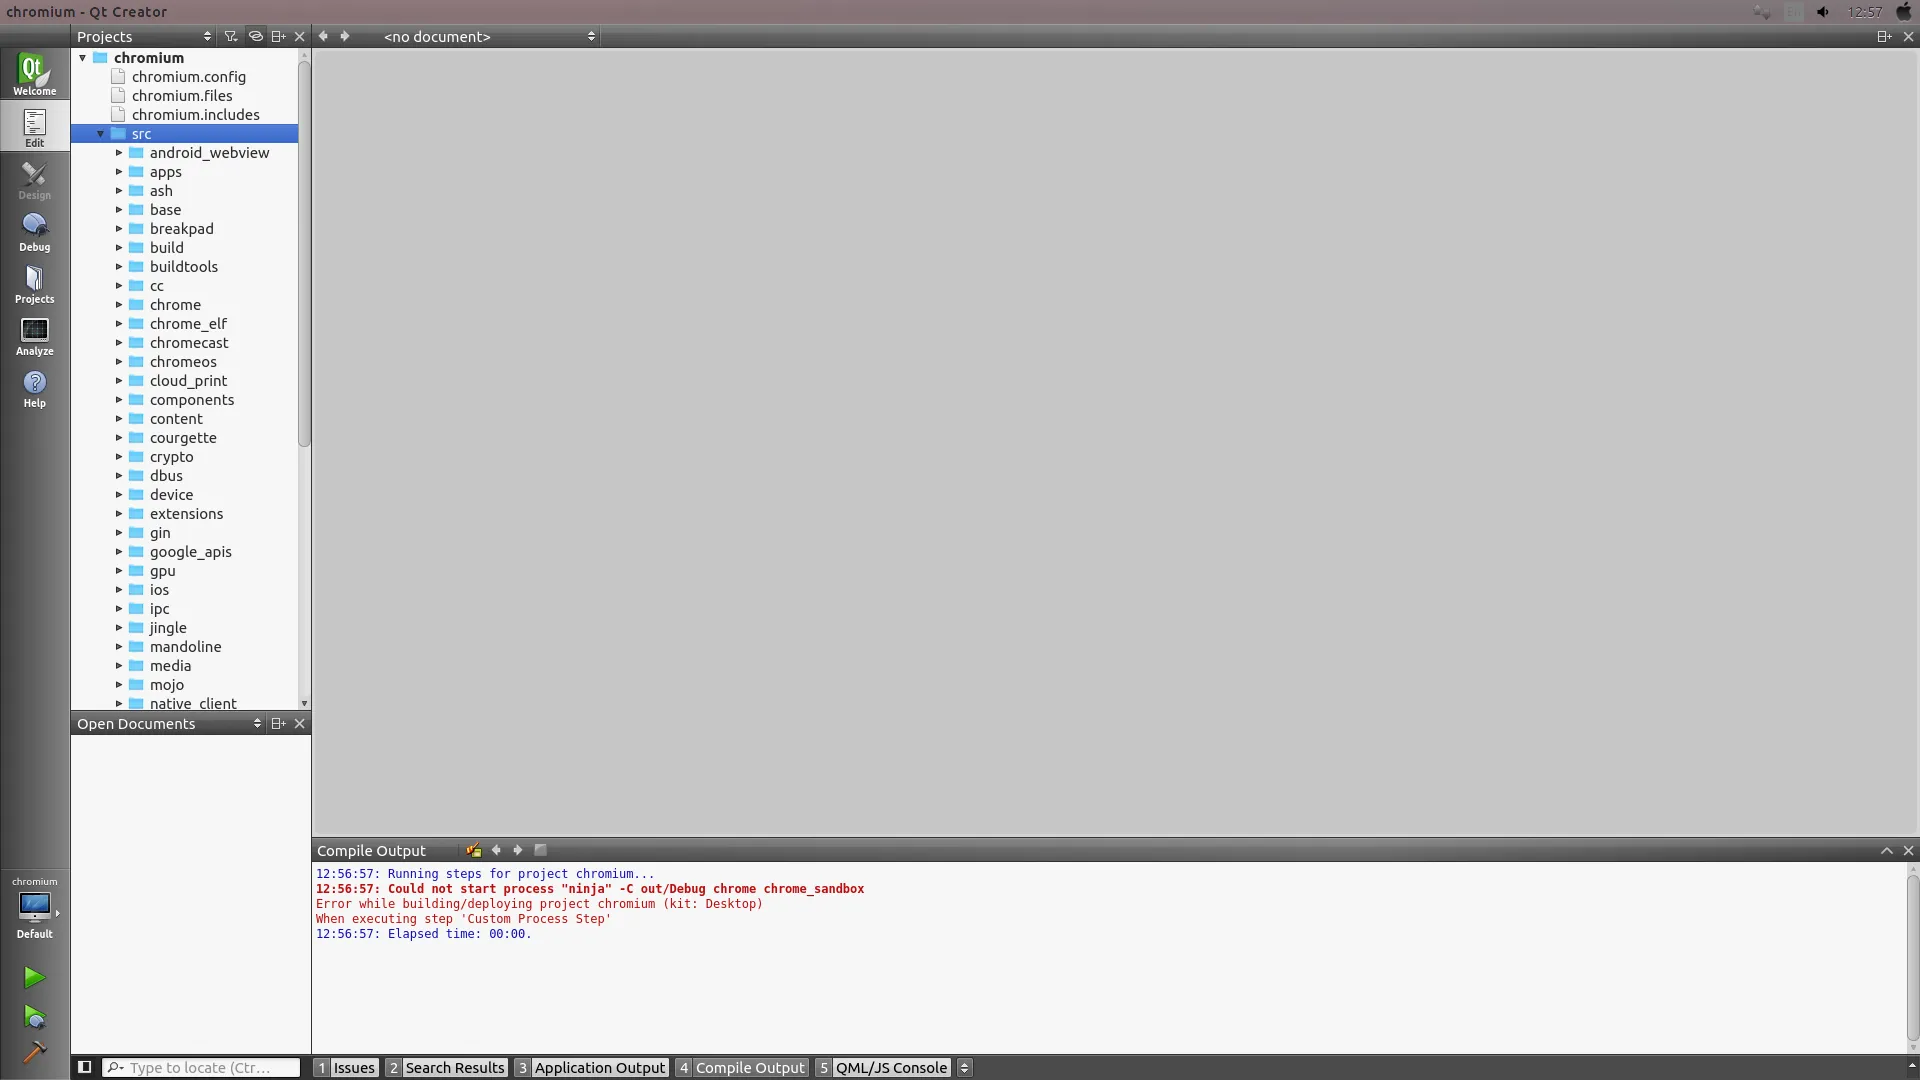This screenshot has height=1080, width=1920.
Task: Open the output panes selector dropdown
Action: point(964,1067)
